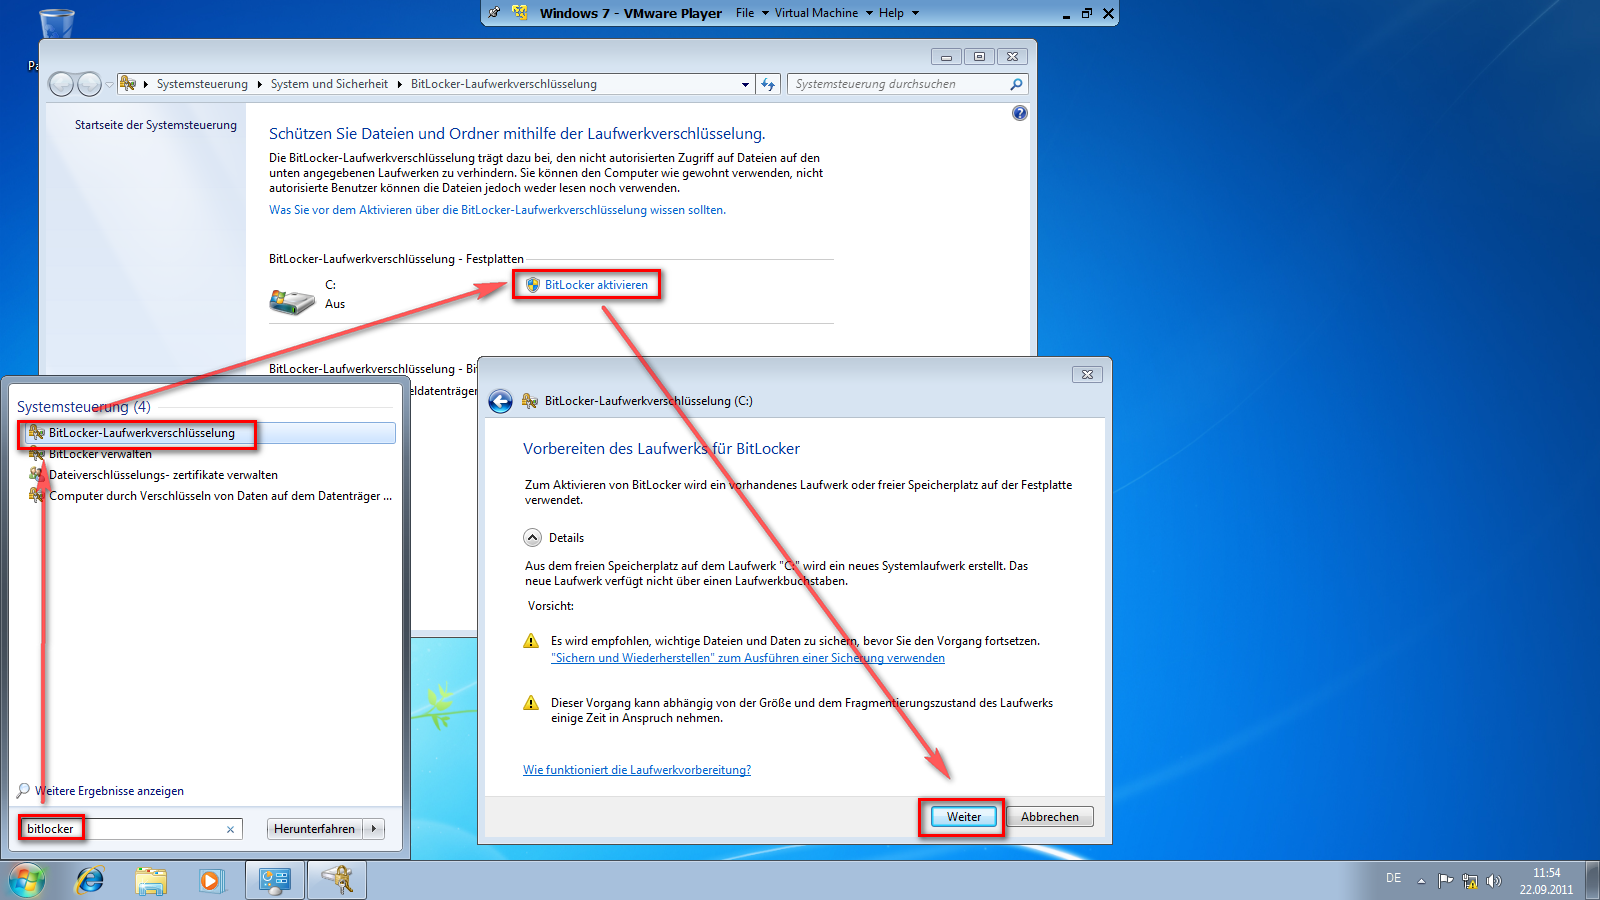Click the Abbrechen button in wizard
1600x900 pixels.
[x=1050, y=817]
